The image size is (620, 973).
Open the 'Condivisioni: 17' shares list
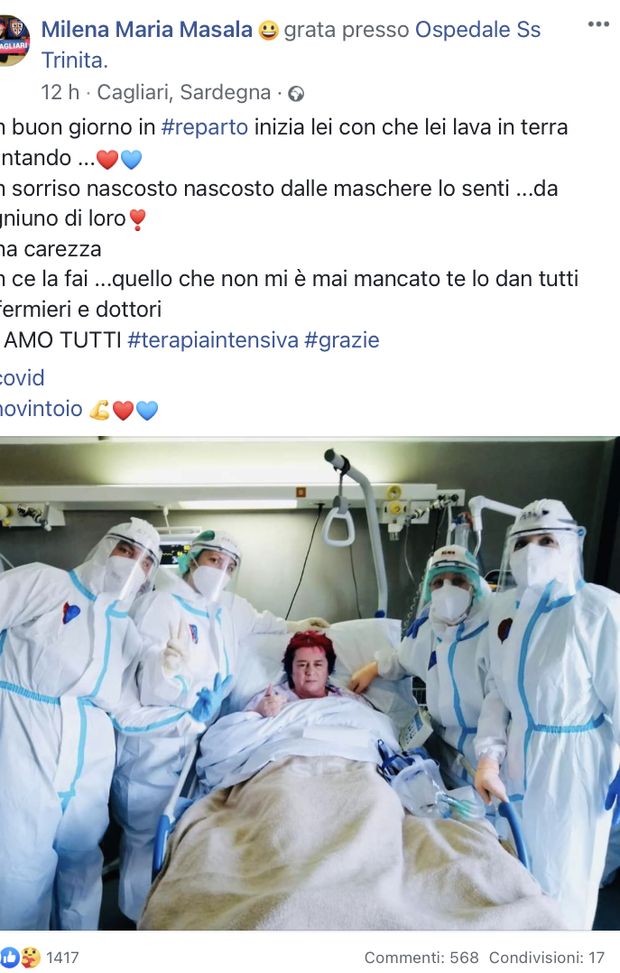click(x=547, y=957)
